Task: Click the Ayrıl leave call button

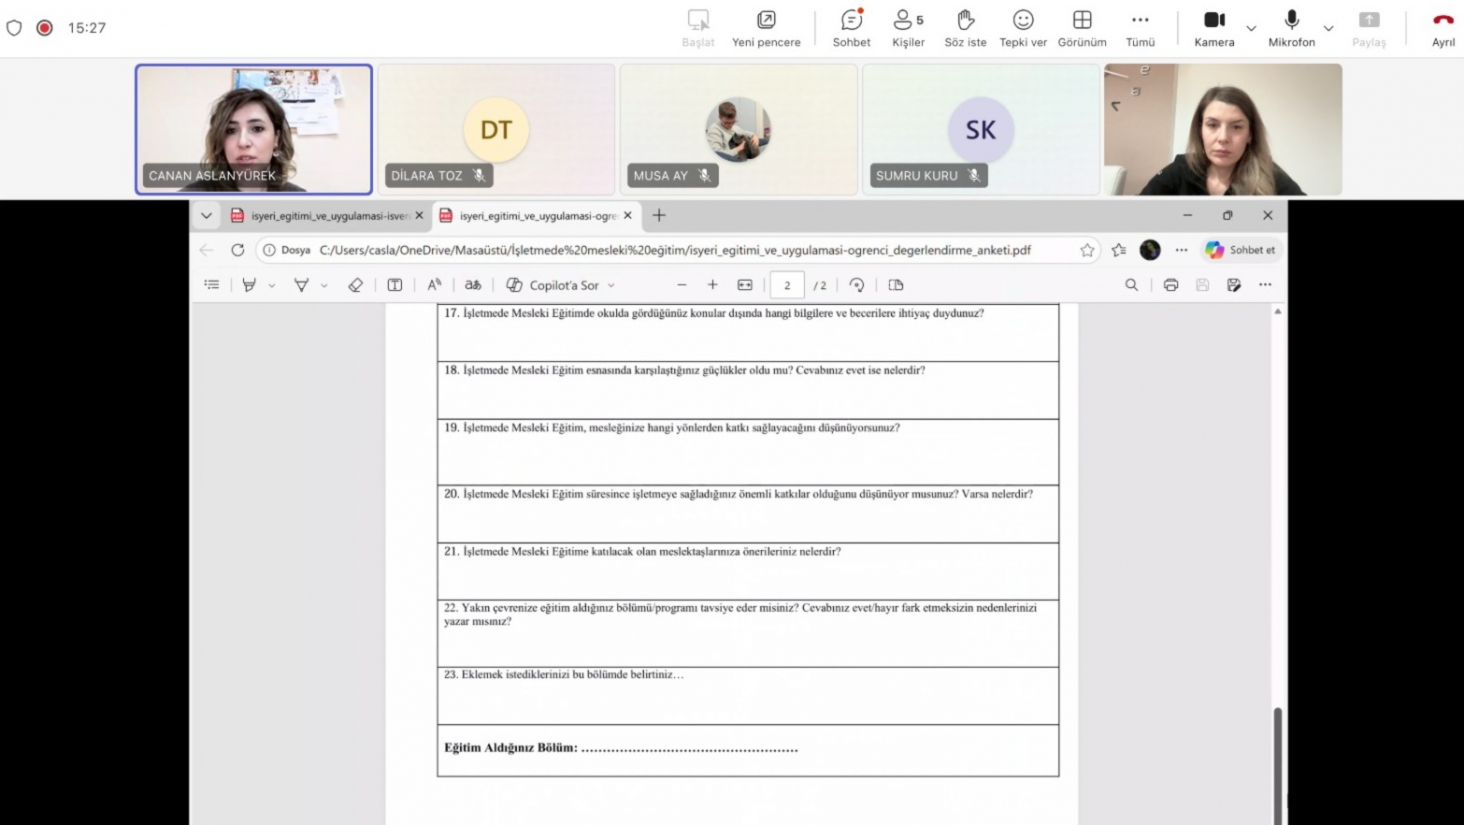Action: (x=1443, y=28)
